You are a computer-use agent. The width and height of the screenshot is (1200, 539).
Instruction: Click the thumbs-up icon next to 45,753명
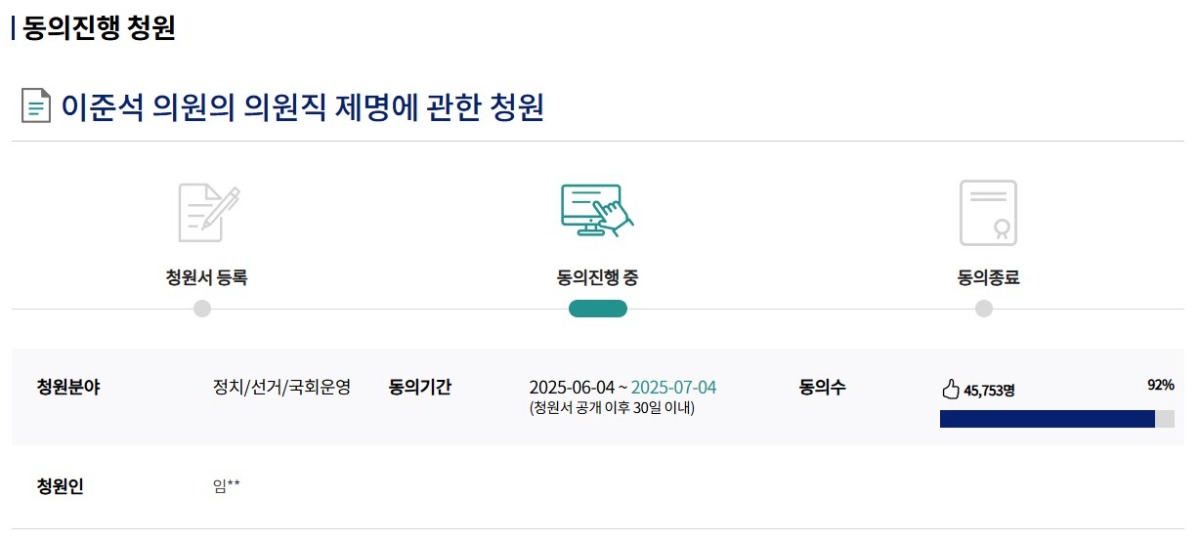tap(951, 389)
